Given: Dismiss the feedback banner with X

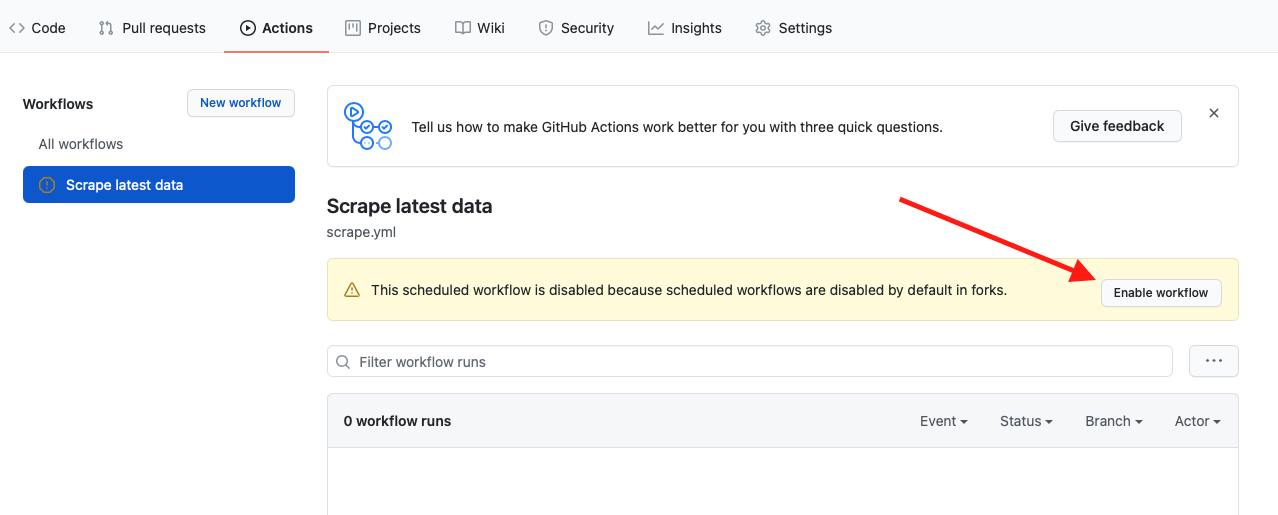Looking at the screenshot, I should (x=1214, y=113).
